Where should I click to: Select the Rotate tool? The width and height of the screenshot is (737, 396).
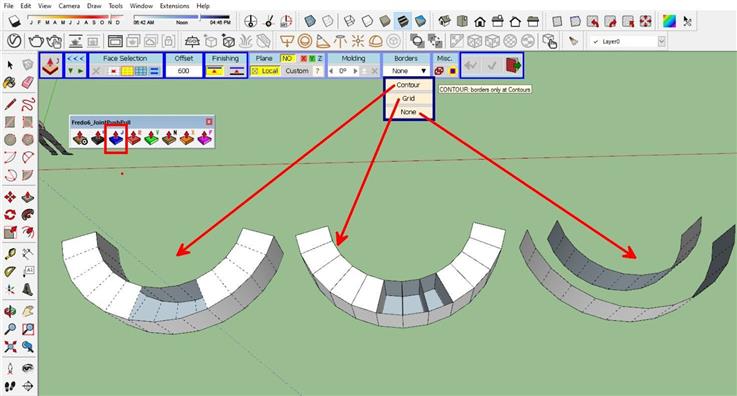point(10,215)
